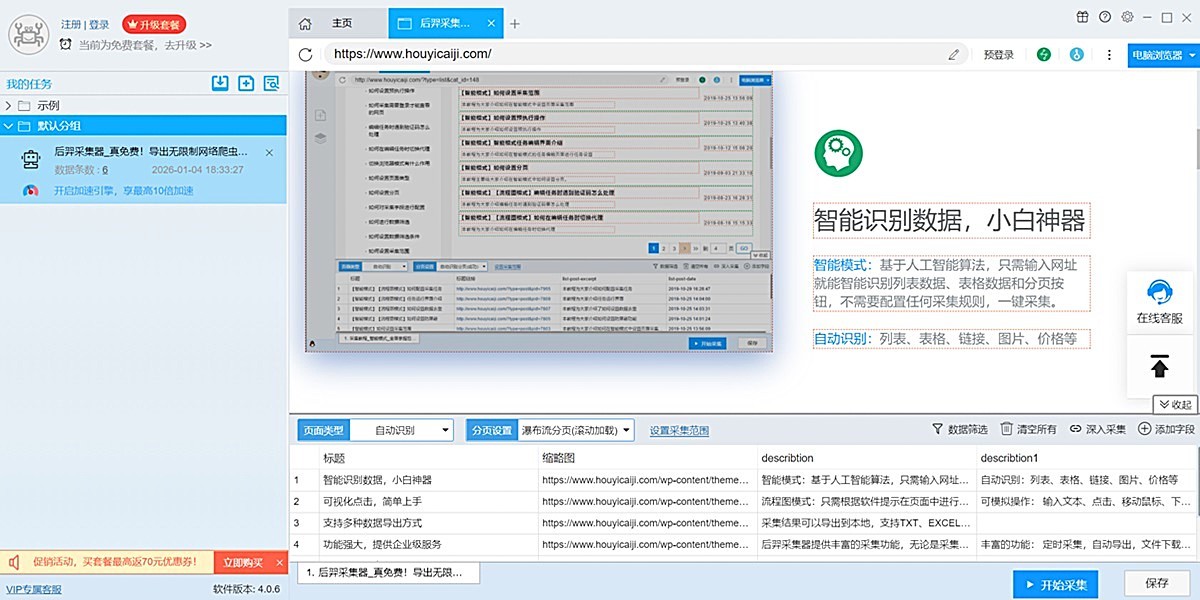1200x600 pixels.
Task: Open the 电脑浏览器 dropdown
Action: click(x=1161, y=55)
